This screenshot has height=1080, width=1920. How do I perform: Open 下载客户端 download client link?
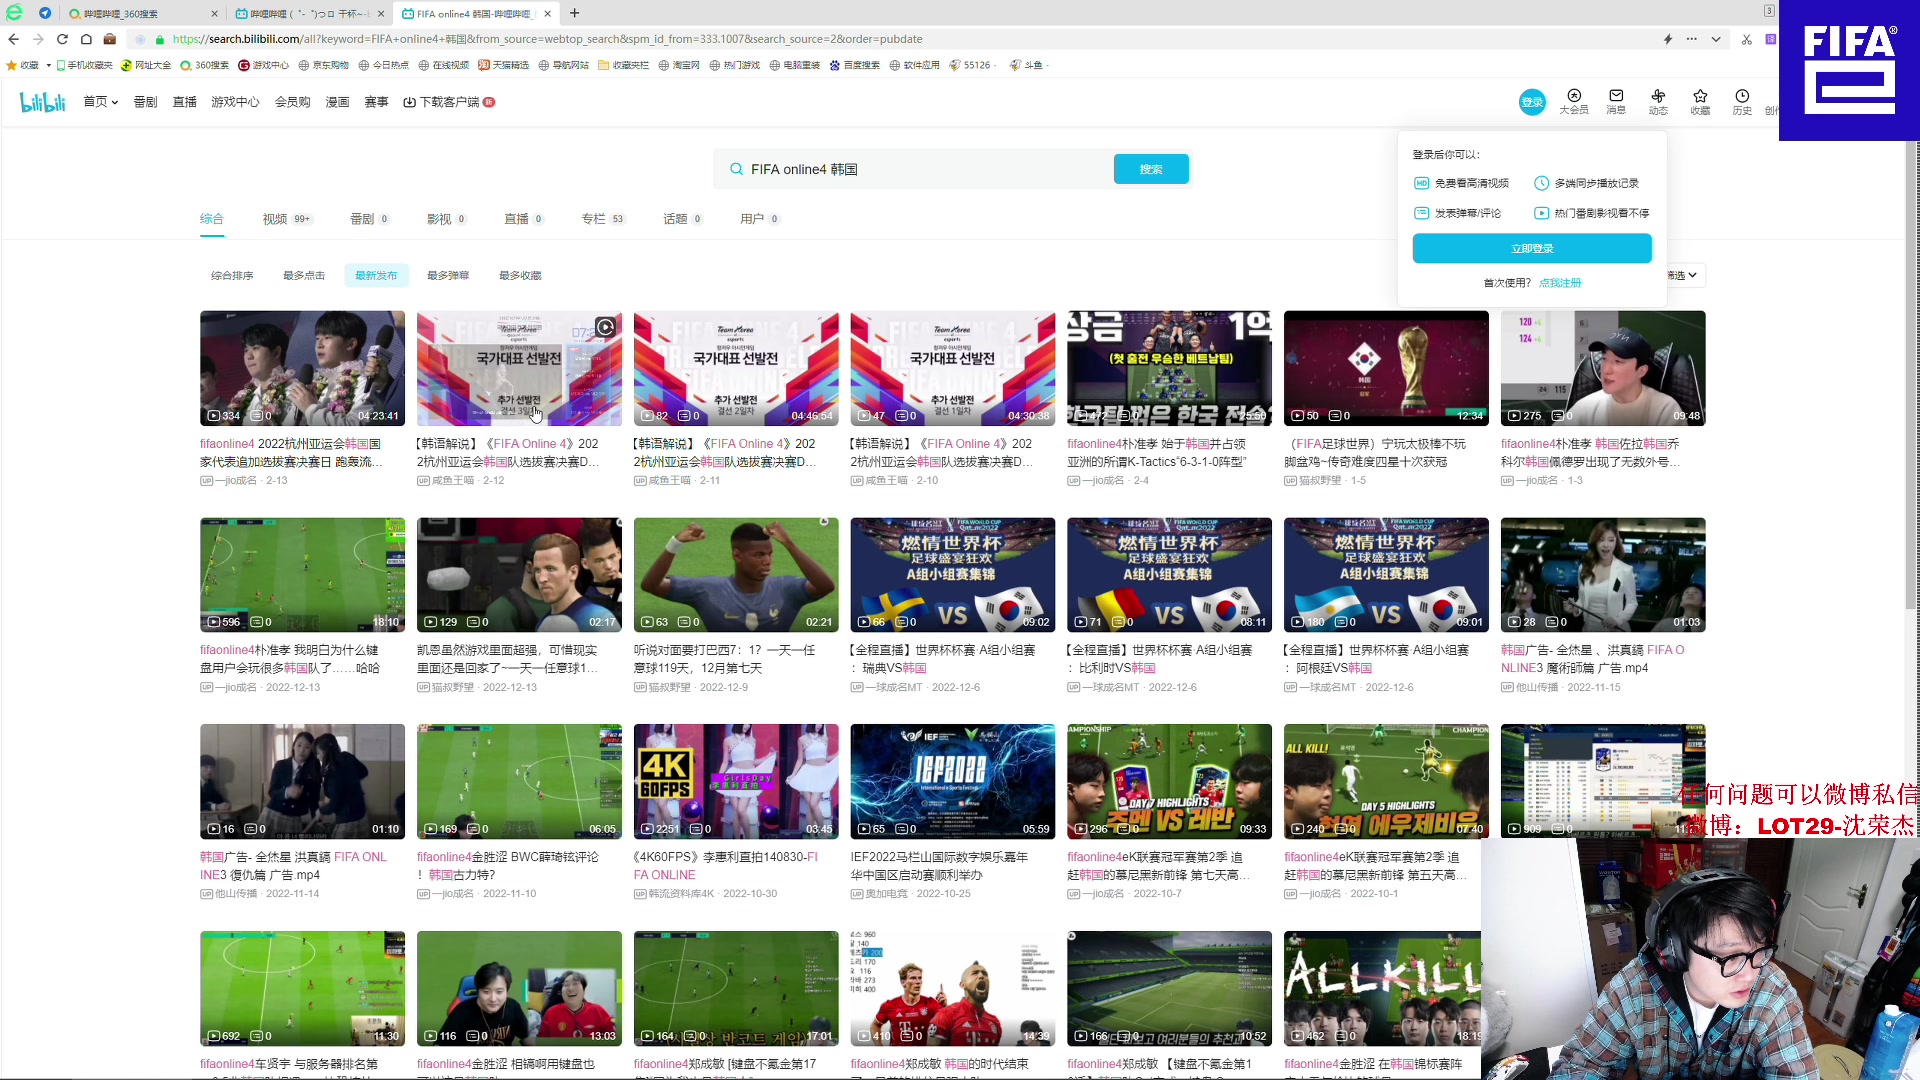448,102
